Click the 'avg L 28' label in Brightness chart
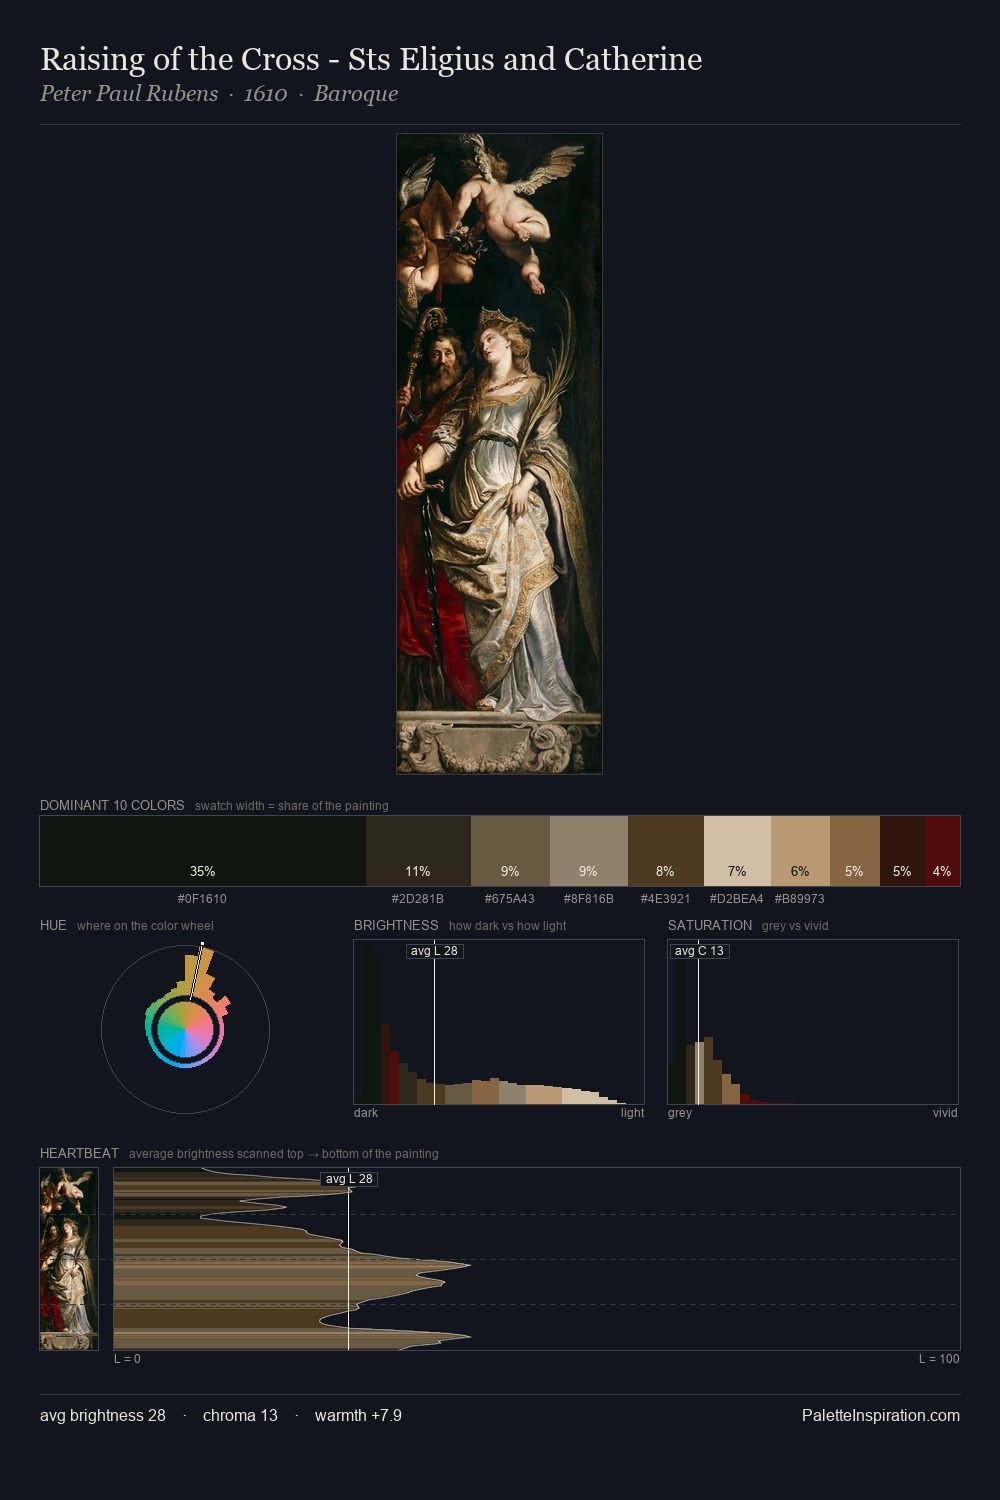The image size is (1000, 1500). [x=434, y=951]
